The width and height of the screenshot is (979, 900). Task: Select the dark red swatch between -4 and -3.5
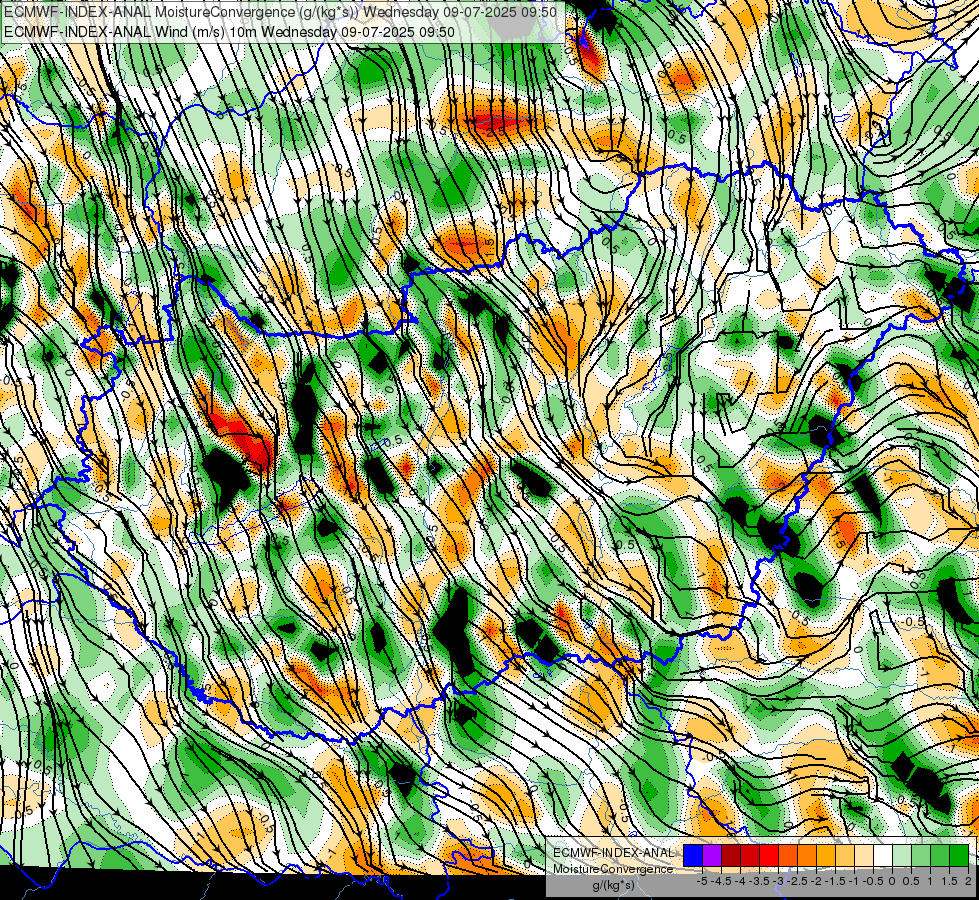point(750,856)
